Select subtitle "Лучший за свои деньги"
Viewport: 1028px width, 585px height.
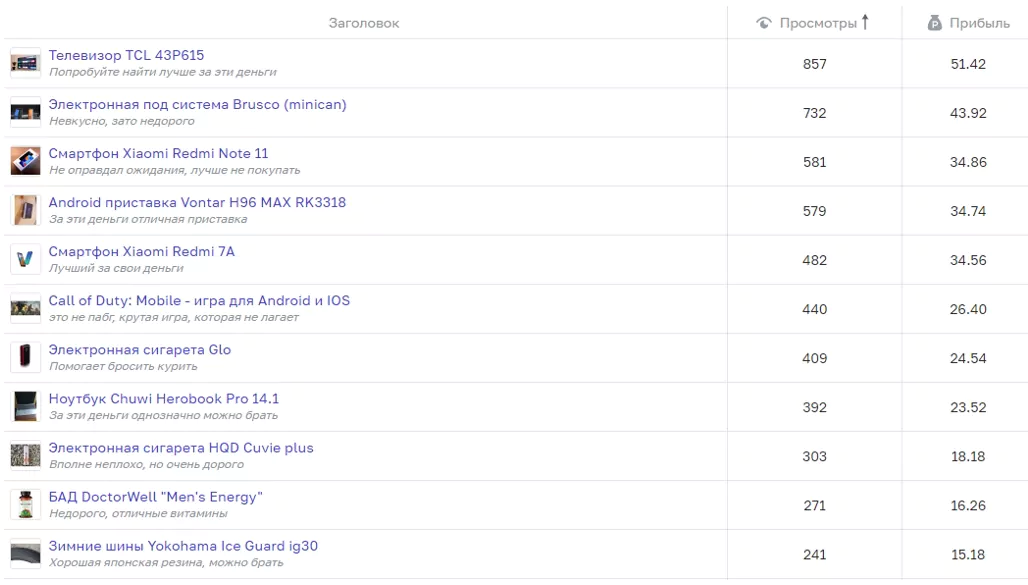[117, 268]
